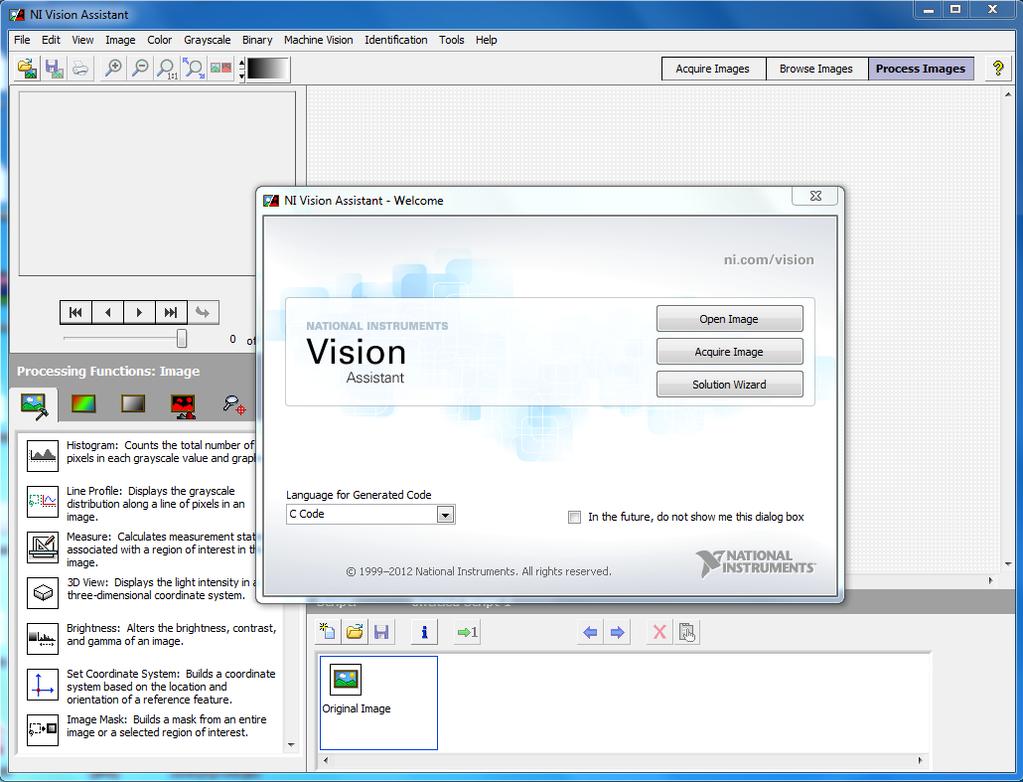Open the Image menu
Viewport: 1023px width, 782px height.
[120, 40]
